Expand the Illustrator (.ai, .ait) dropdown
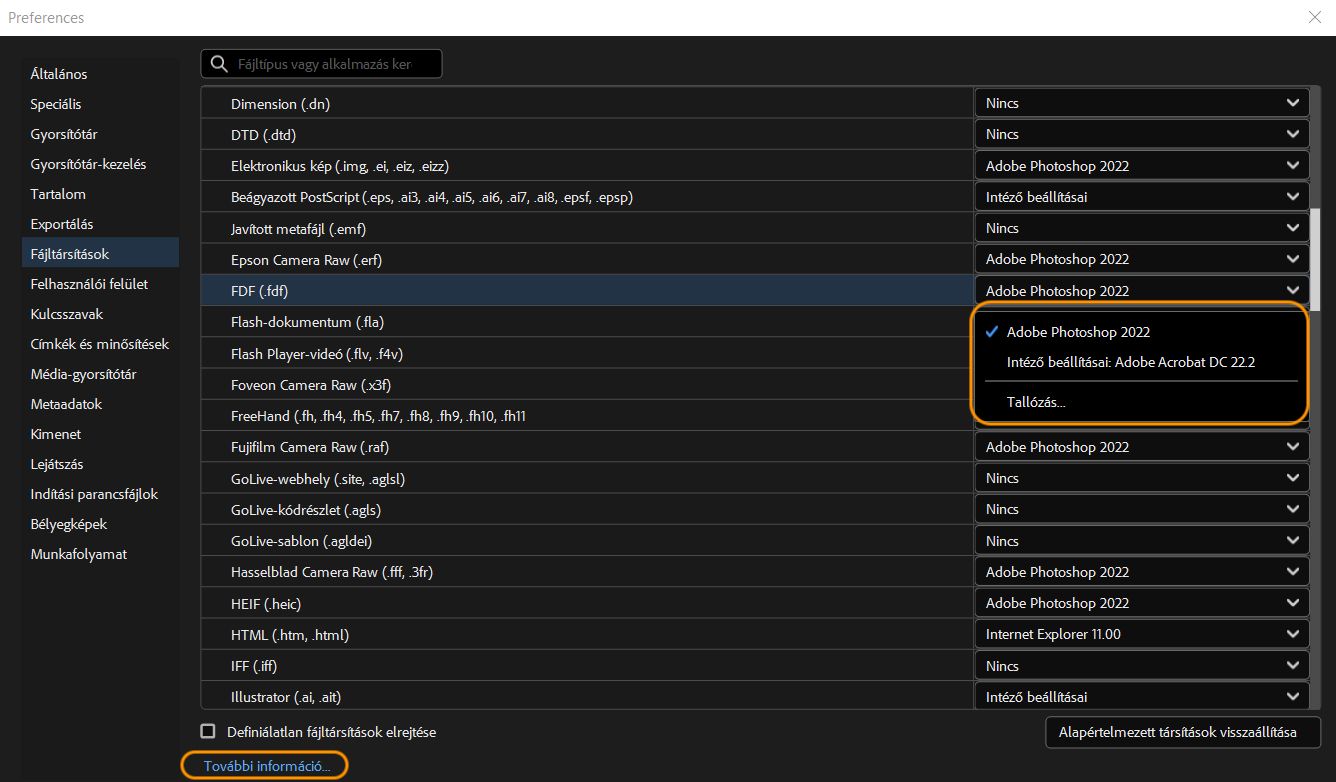The height and width of the screenshot is (782, 1336). (1142, 697)
